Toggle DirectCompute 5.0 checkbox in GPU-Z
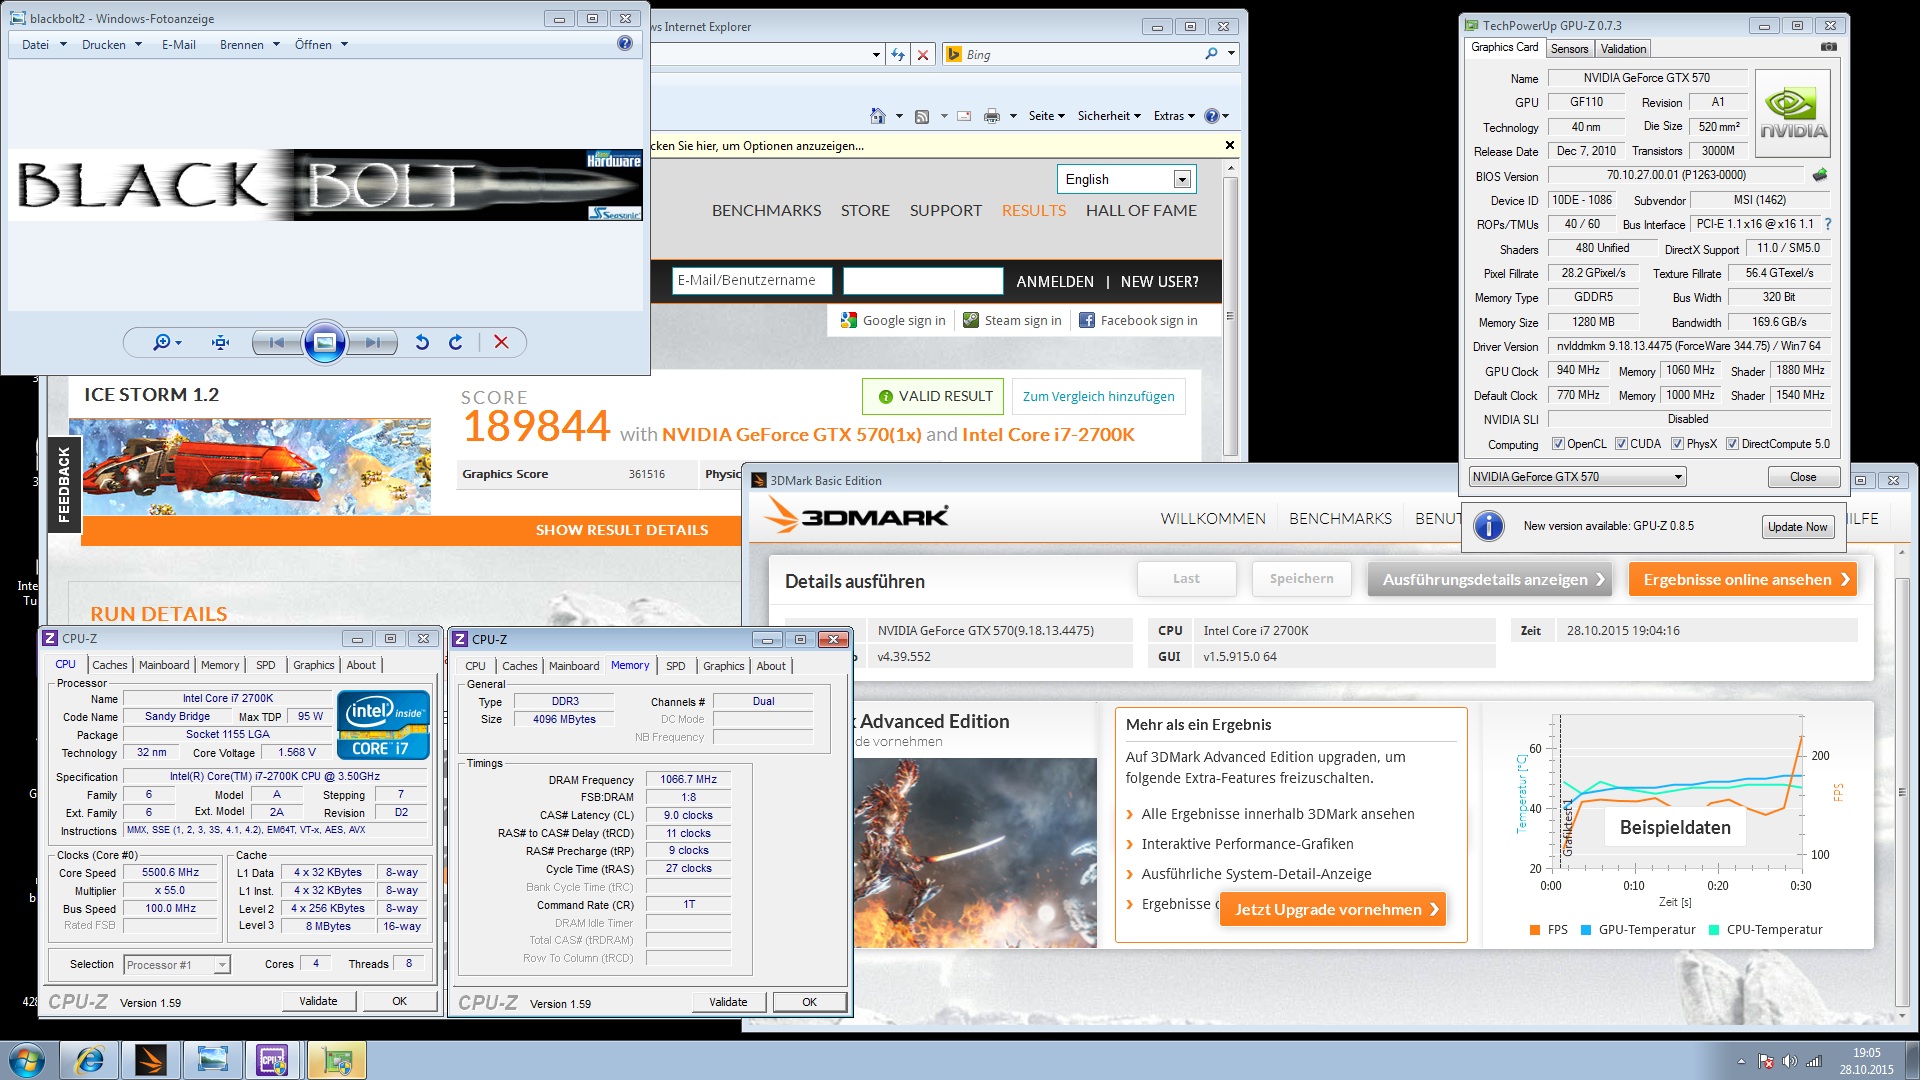The width and height of the screenshot is (1920, 1080). (1732, 444)
